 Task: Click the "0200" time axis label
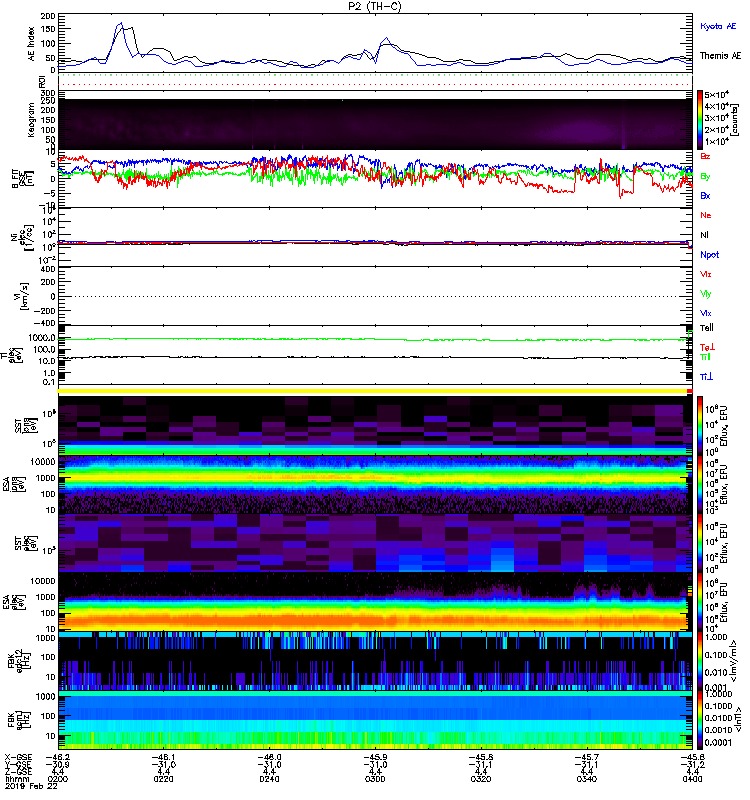tap(57, 779)
